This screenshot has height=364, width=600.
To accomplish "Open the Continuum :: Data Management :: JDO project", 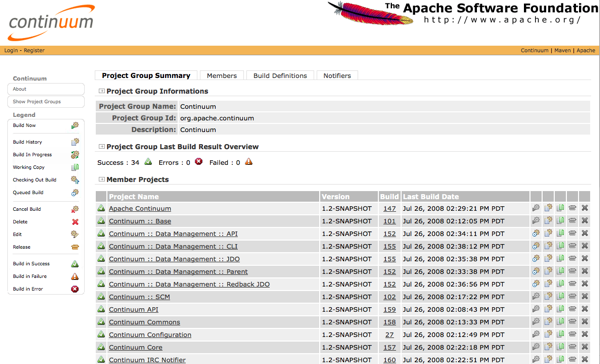I will pos(174,259).
